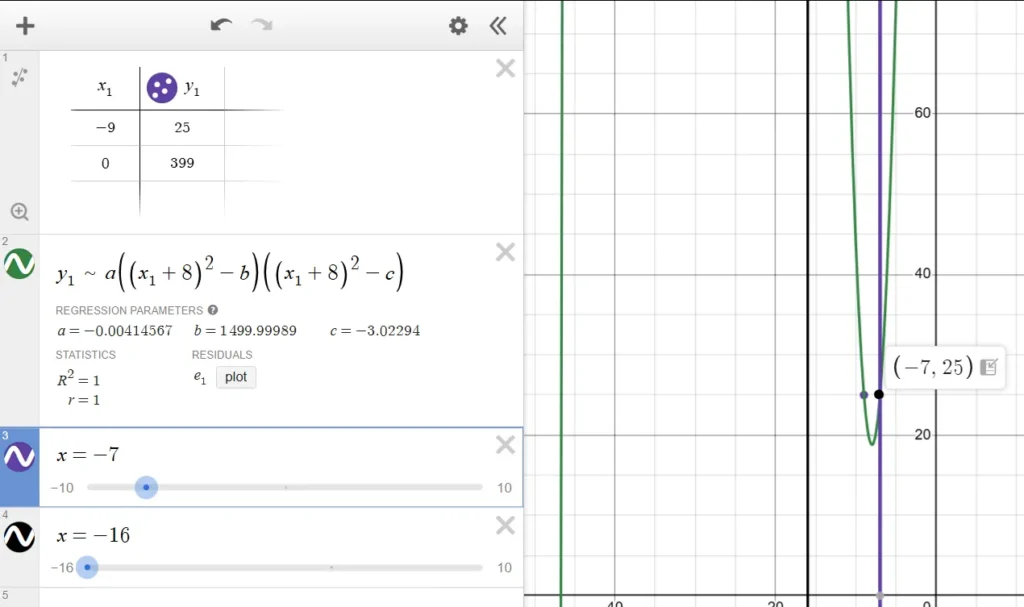Viewport: 1024px width, 607px height.
Task: Click the empty expression row 5
Action: [x=280, y=597]
